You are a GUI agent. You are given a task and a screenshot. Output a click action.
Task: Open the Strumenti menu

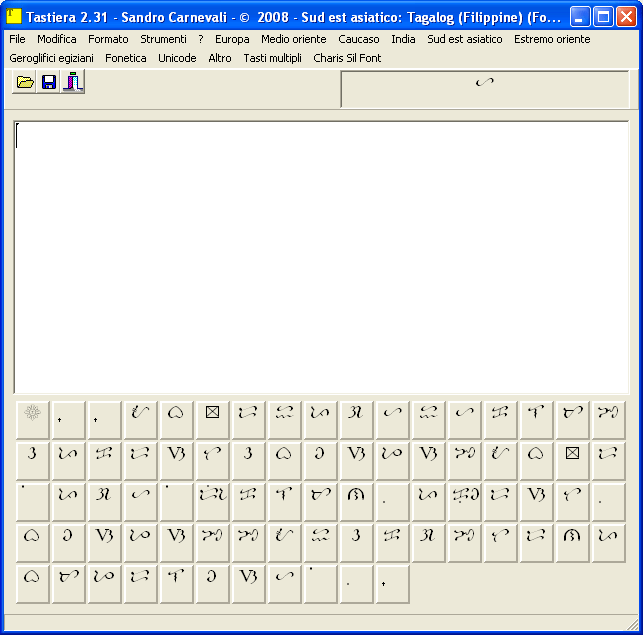click(x=163, y=39)
